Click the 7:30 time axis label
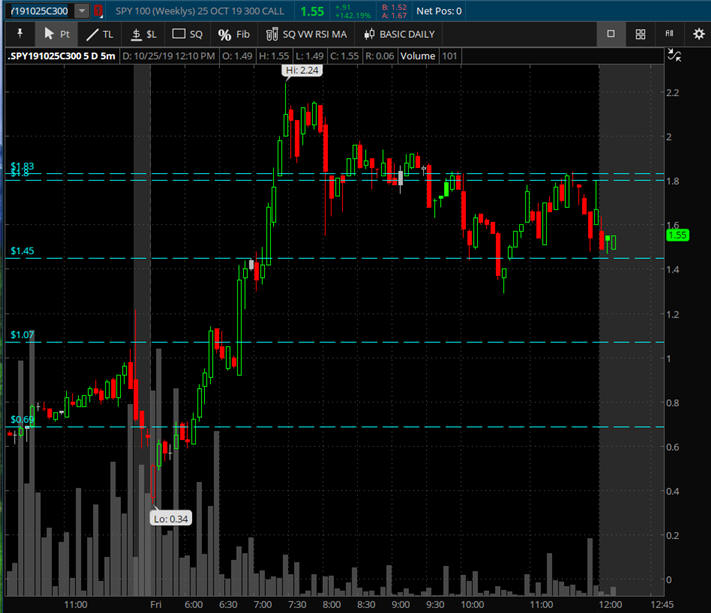Image resolution: width=711 pixels, height=613 pixels. pos(297,604)
